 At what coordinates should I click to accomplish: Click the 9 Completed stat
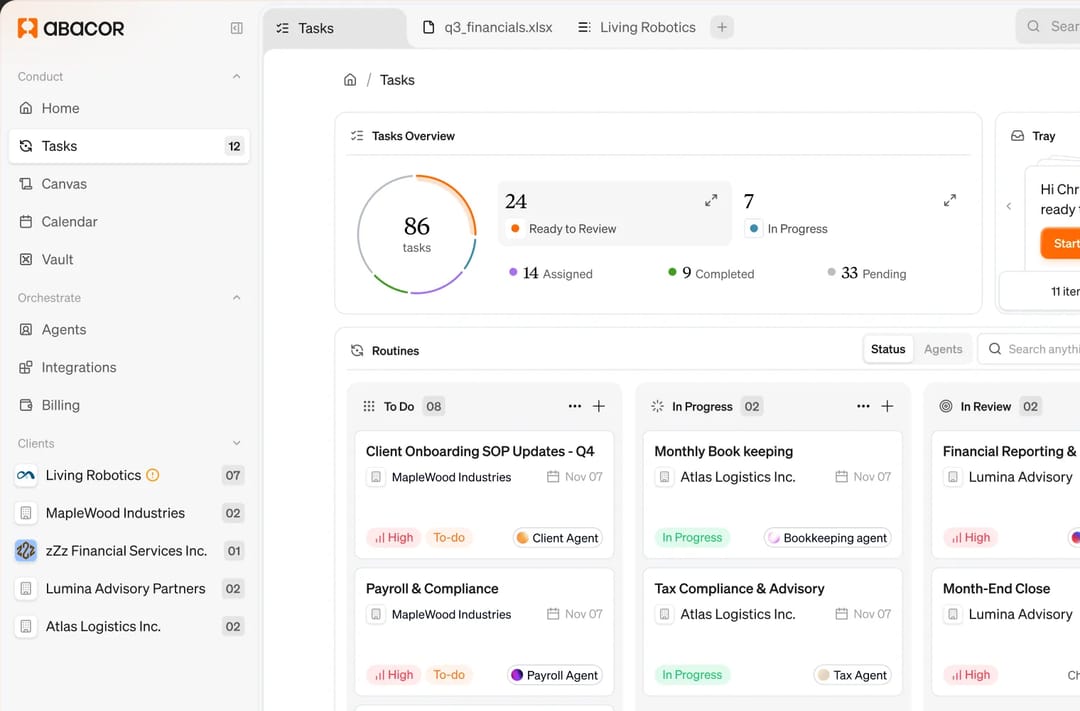711,274
